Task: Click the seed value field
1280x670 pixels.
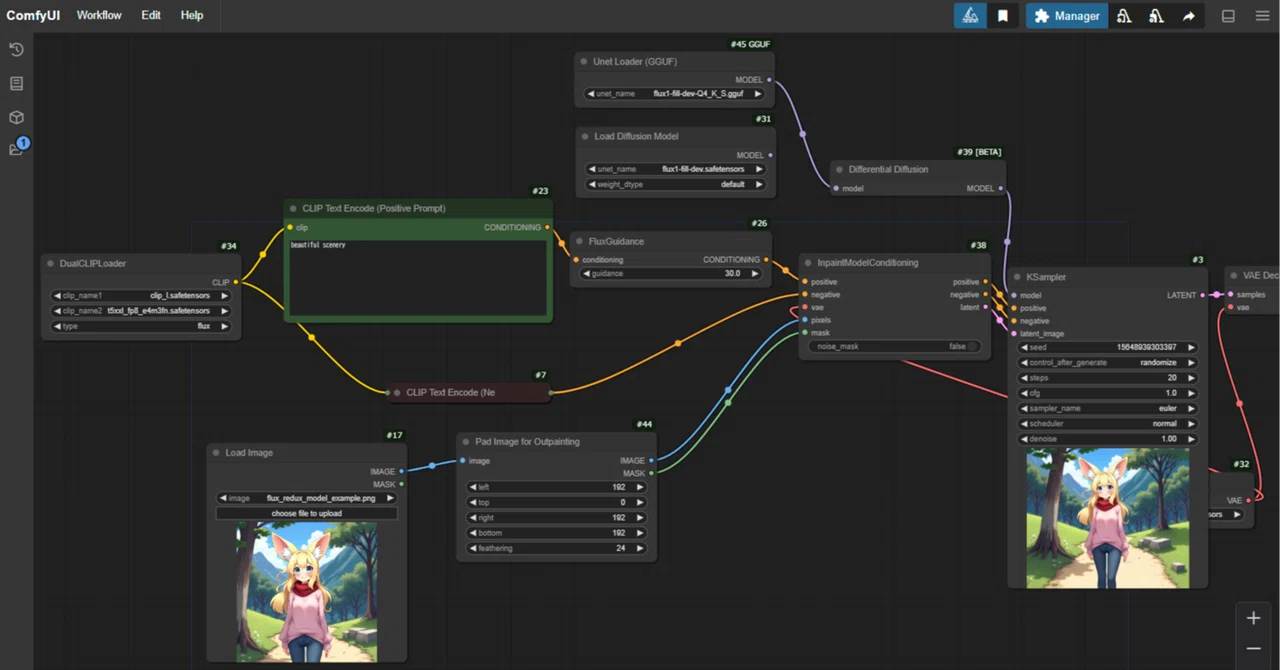Action: (1107, 347)
